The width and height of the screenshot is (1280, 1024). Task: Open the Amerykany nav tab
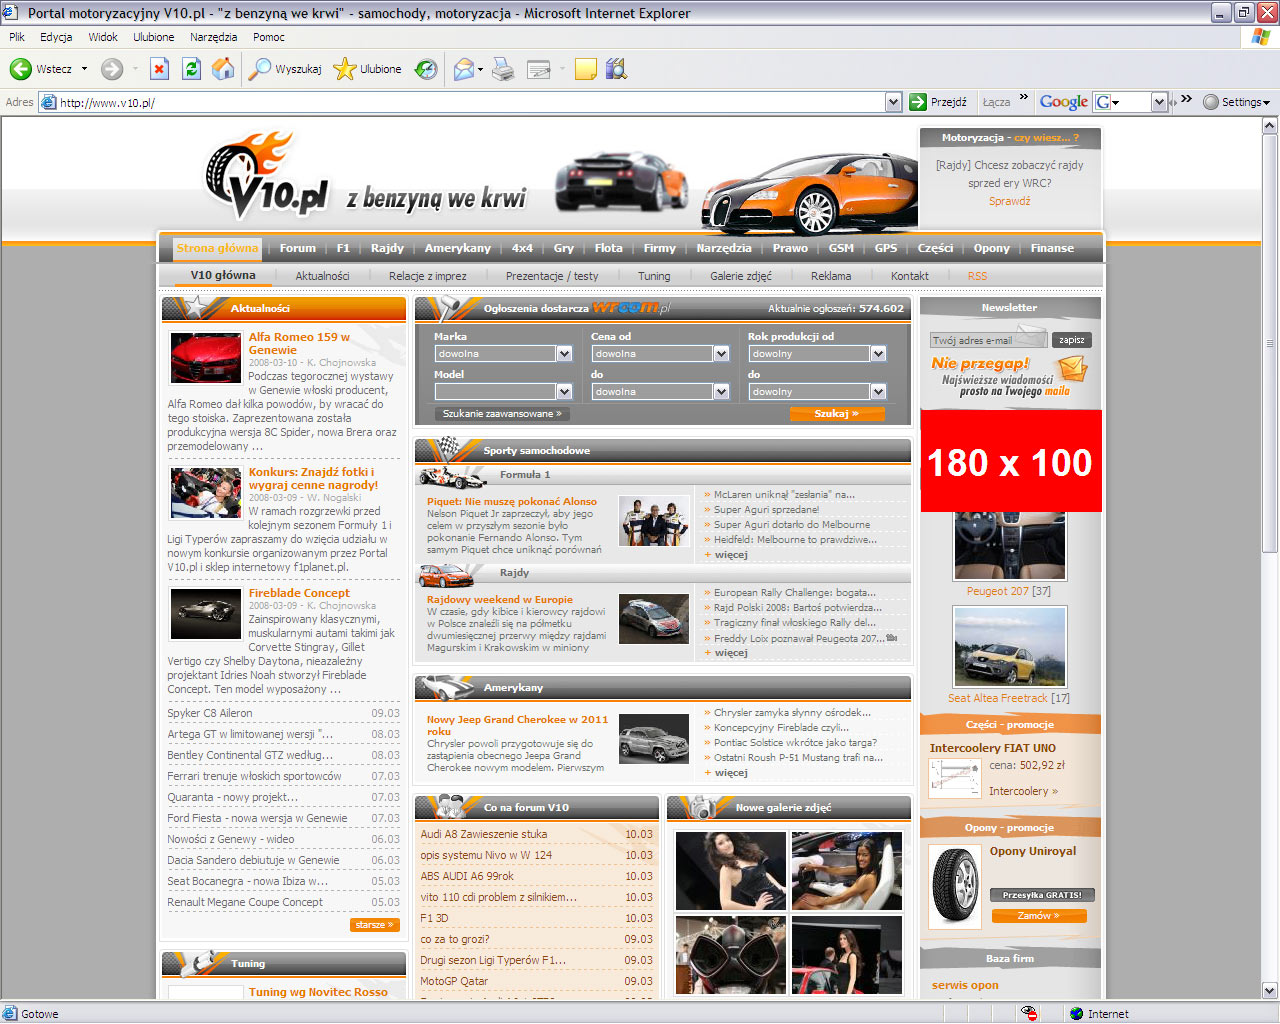coord(457,248)
